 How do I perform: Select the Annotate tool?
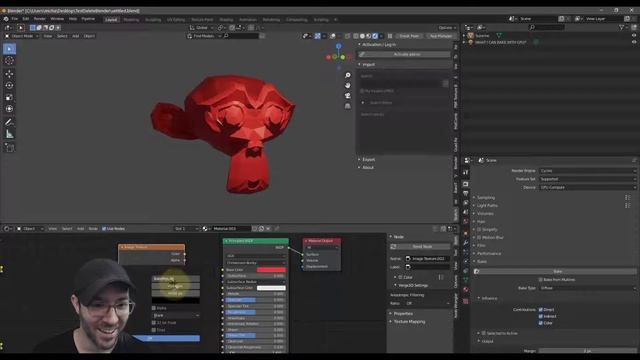[x=9, y=122]
